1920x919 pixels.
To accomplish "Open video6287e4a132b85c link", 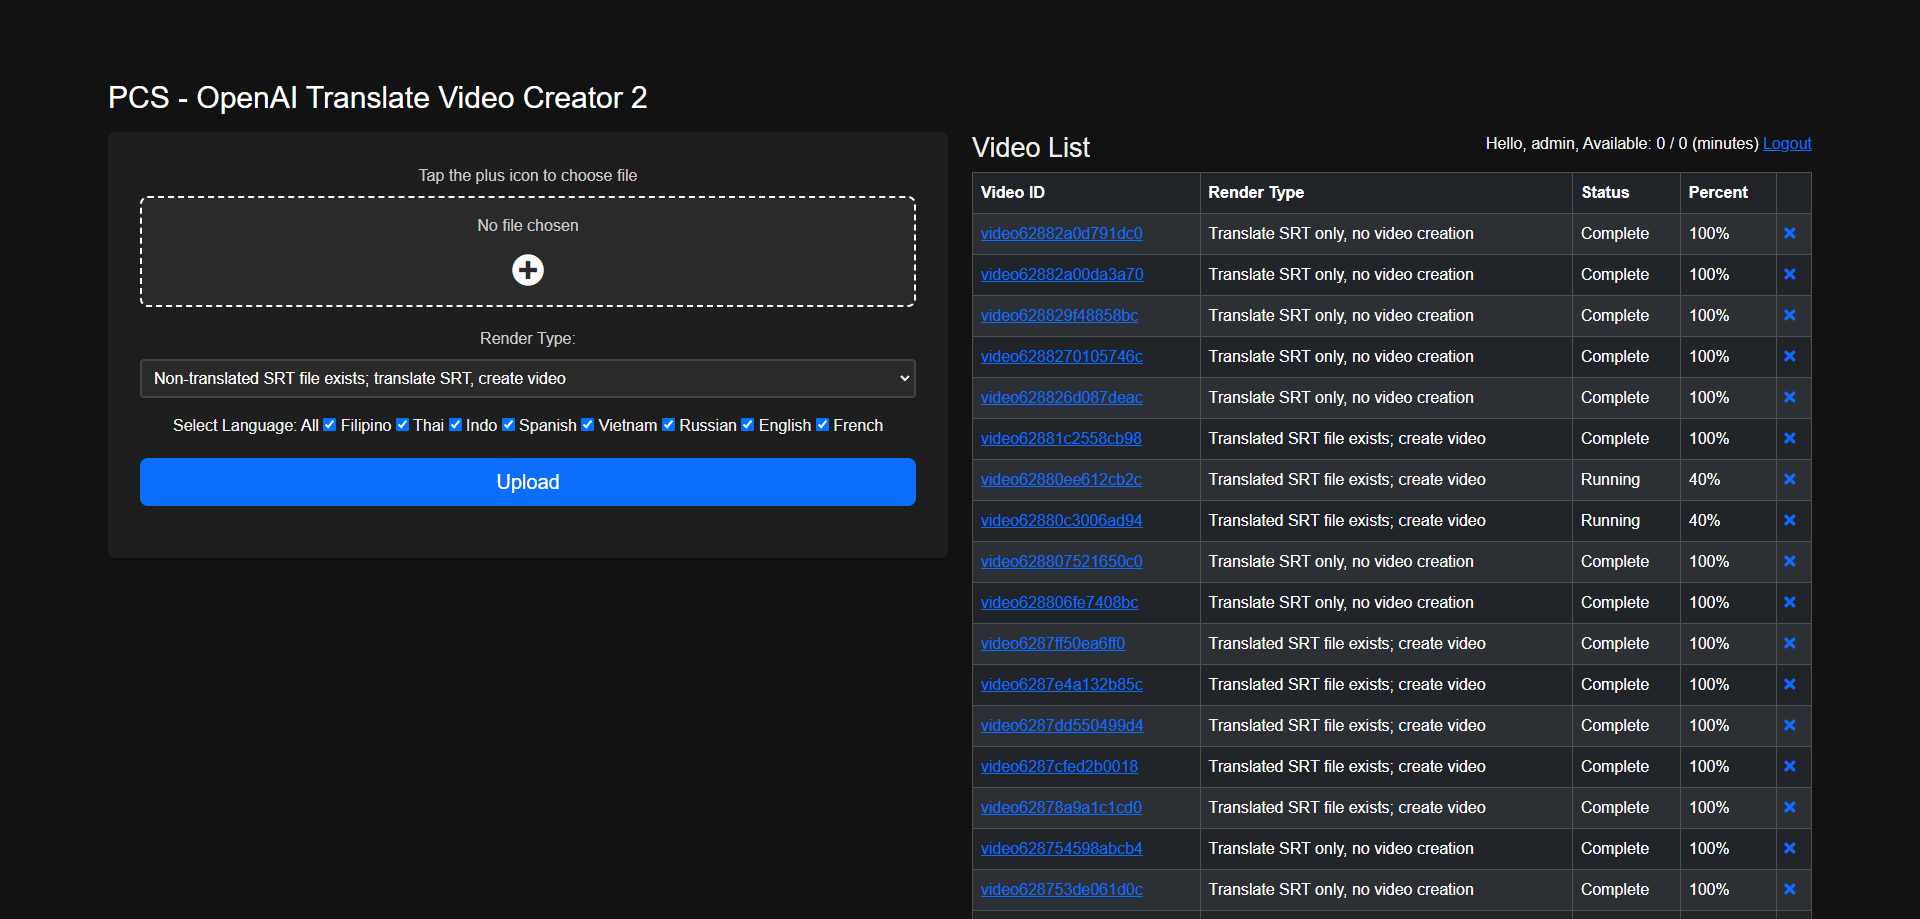I will coord(1061,684).
